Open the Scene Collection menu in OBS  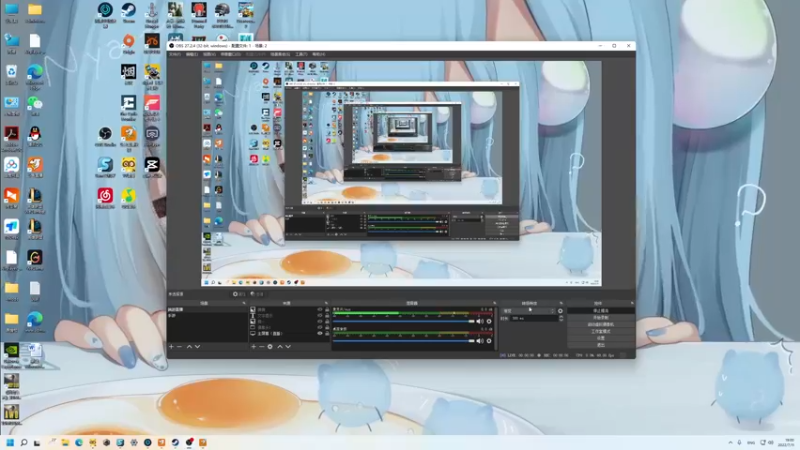tap(280, 54)
